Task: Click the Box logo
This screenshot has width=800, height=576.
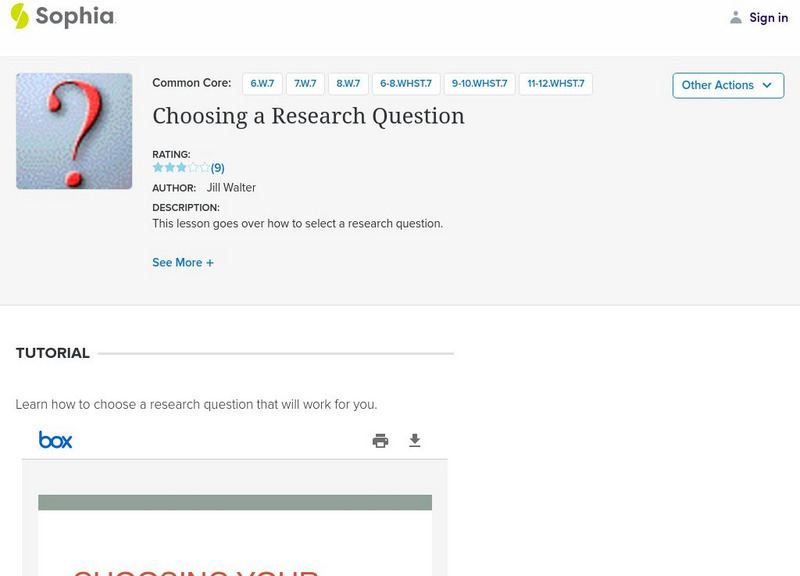Action: coord(55,440)
